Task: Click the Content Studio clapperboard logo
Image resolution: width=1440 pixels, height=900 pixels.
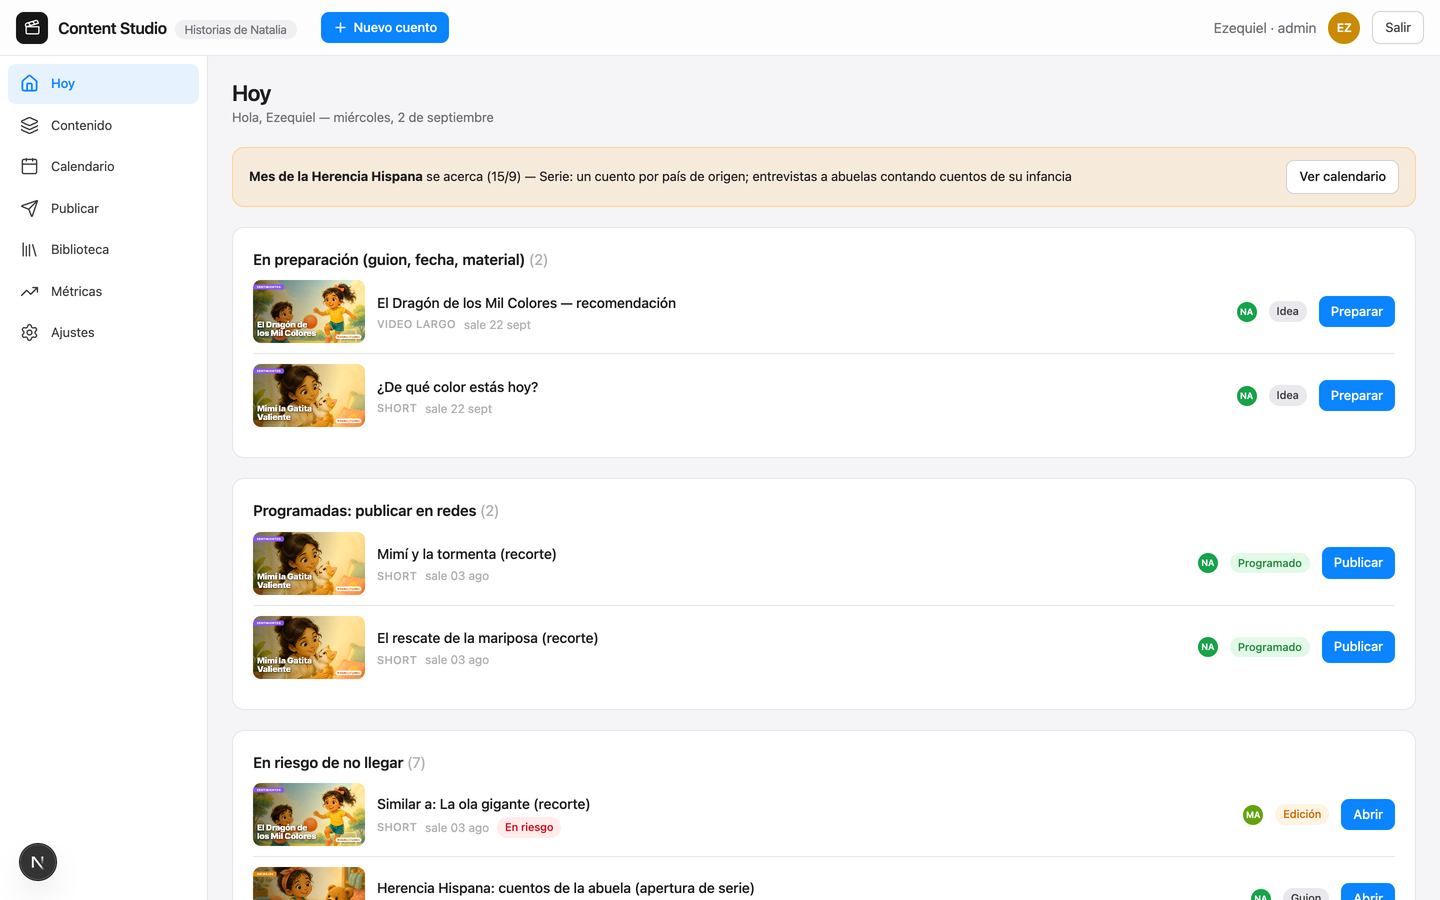Action: (32, 28)
